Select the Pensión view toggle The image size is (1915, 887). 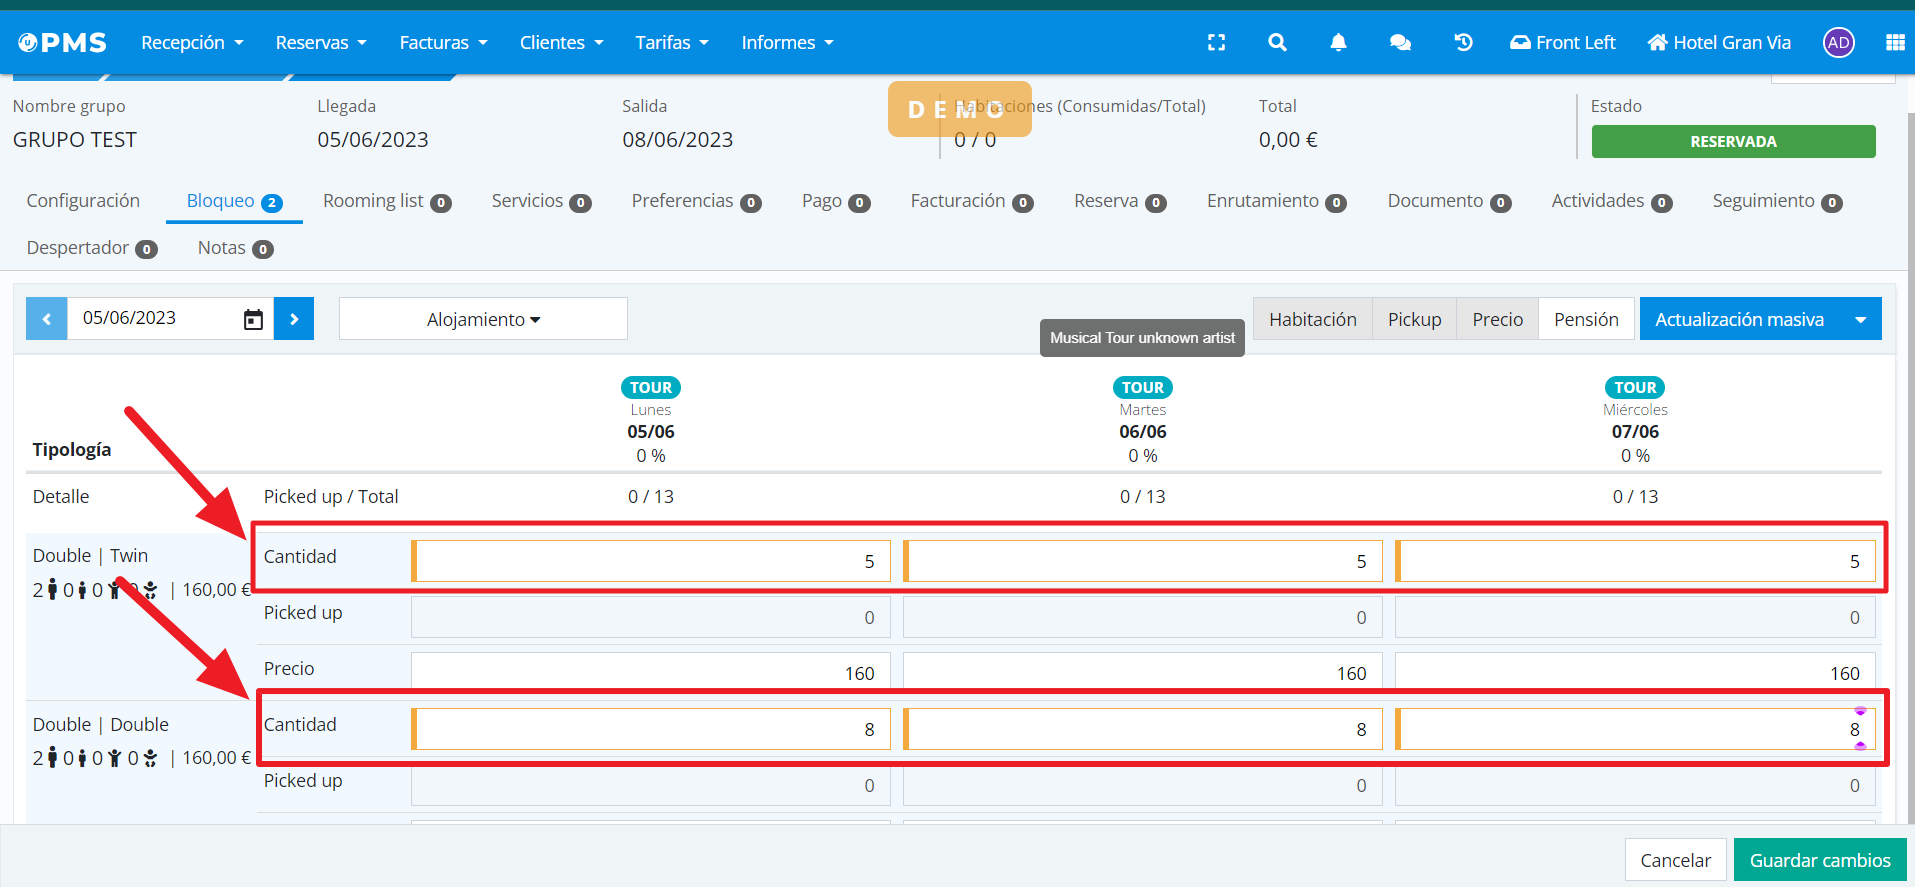tap(1586, 319)
